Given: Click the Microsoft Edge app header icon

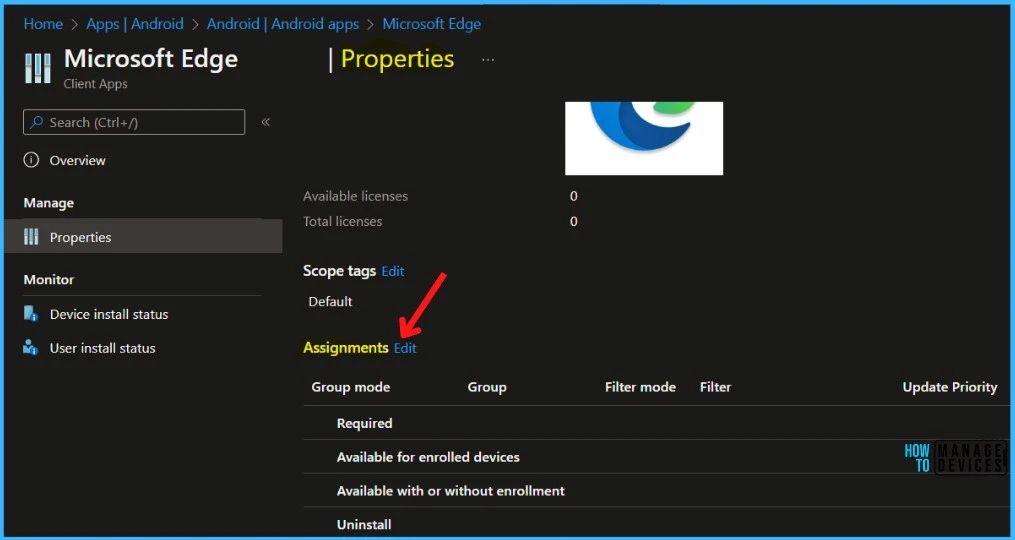Looking at the screenshot, I should (38, 69).
